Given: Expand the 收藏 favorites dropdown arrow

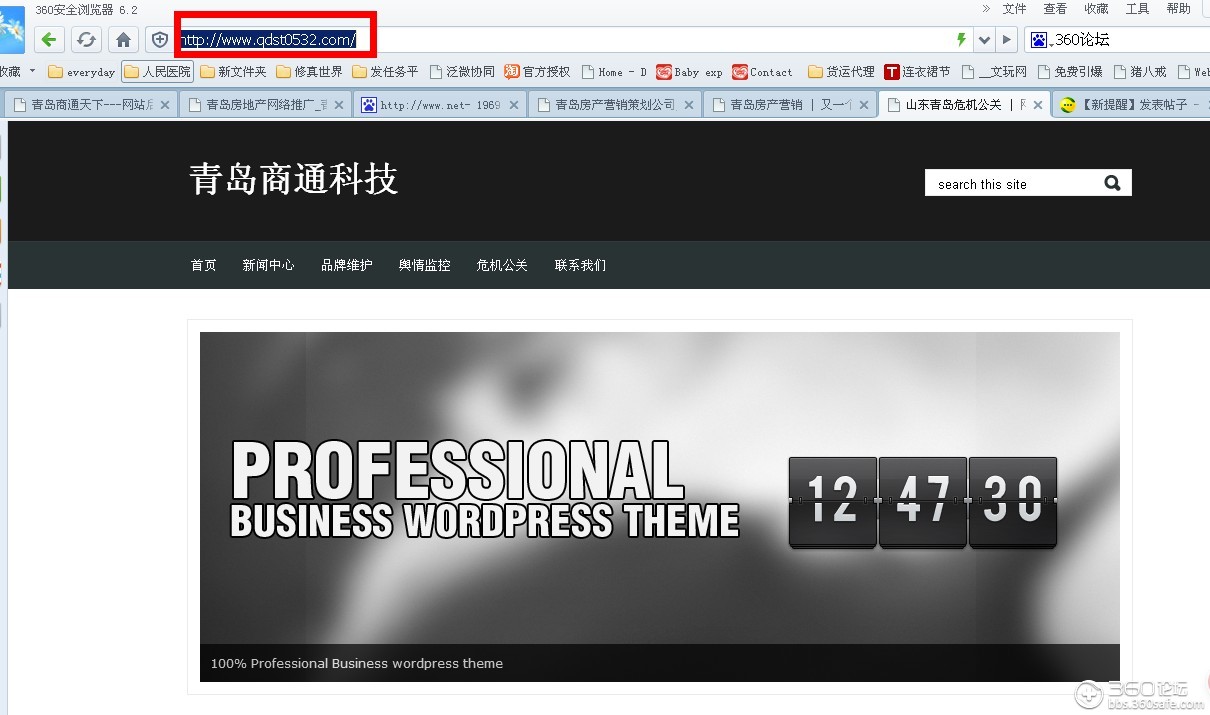Looking at the screenshot, I should (32, 71).
